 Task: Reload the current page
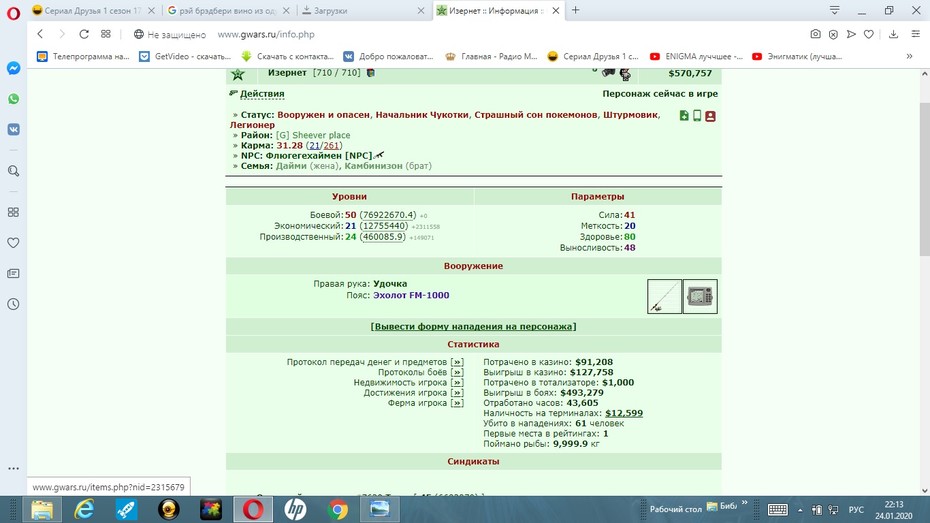84,34
